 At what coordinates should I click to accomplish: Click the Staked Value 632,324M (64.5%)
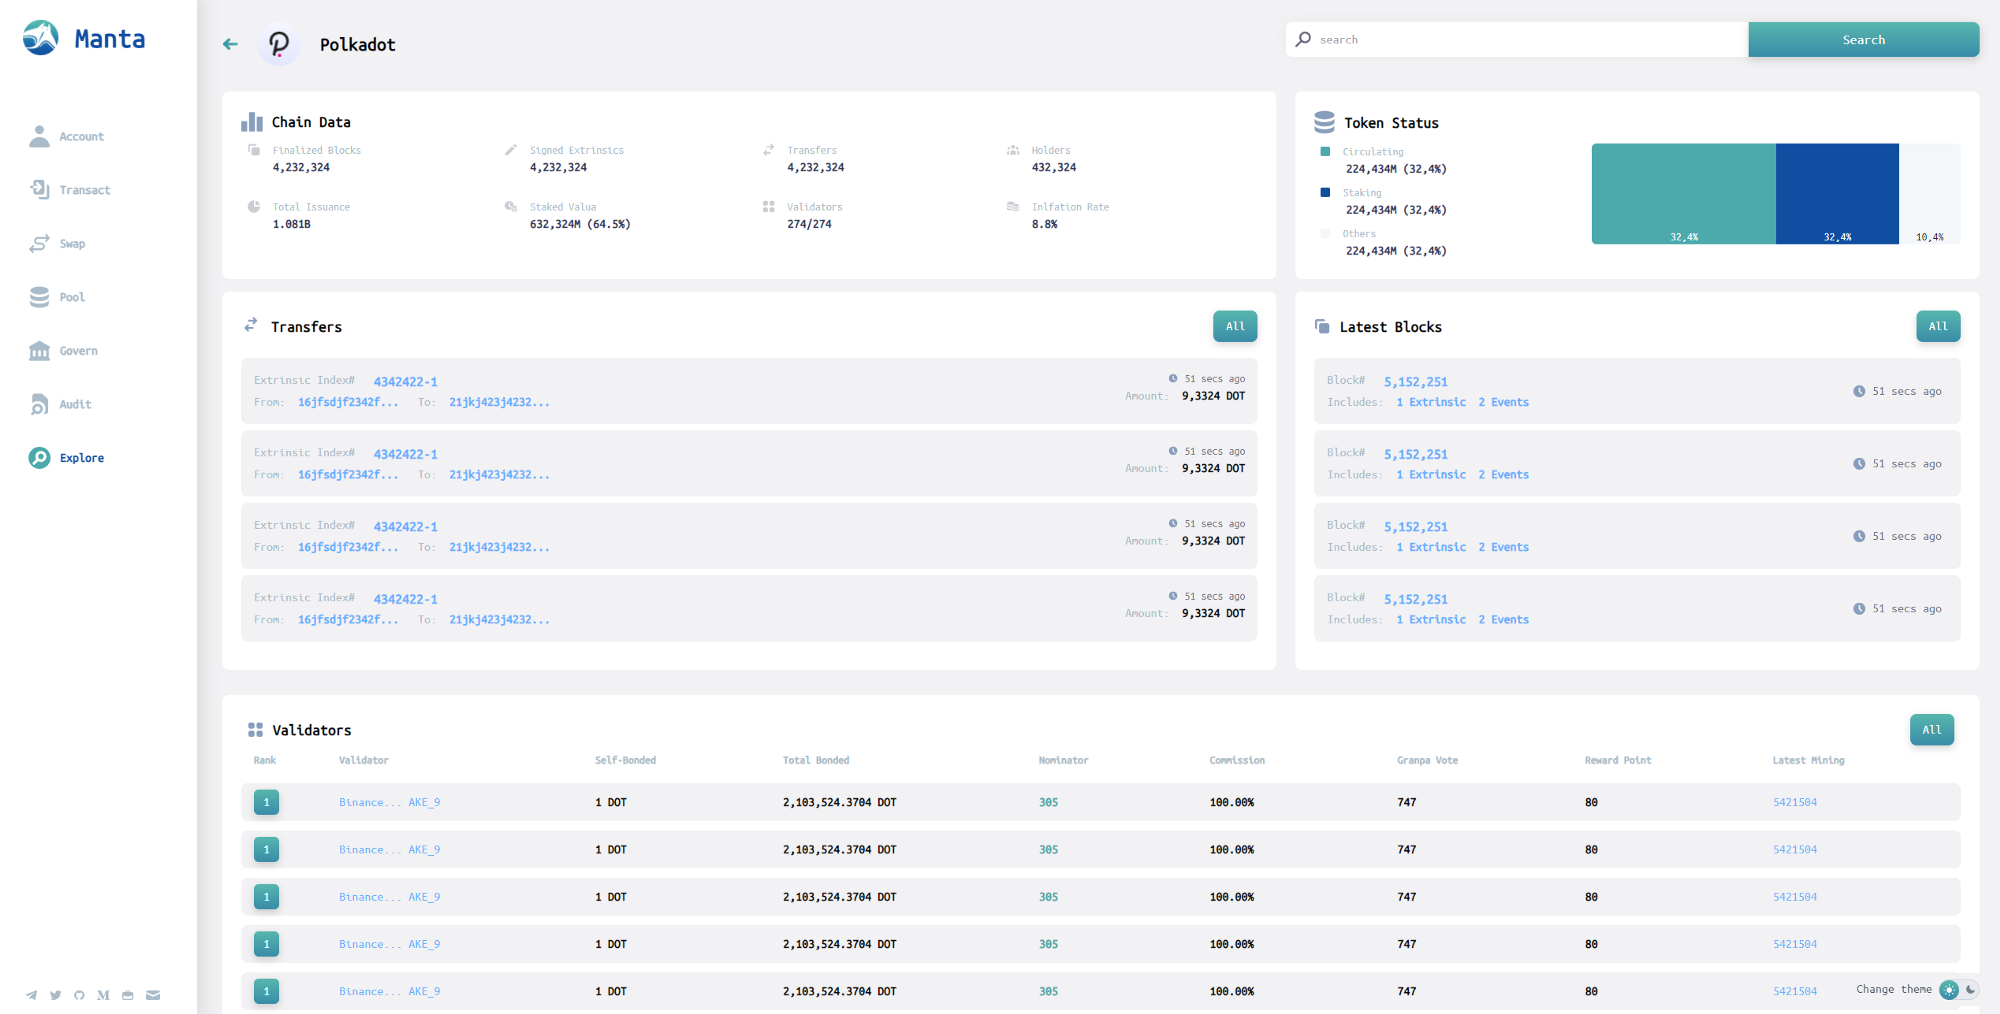coord(580,225)
